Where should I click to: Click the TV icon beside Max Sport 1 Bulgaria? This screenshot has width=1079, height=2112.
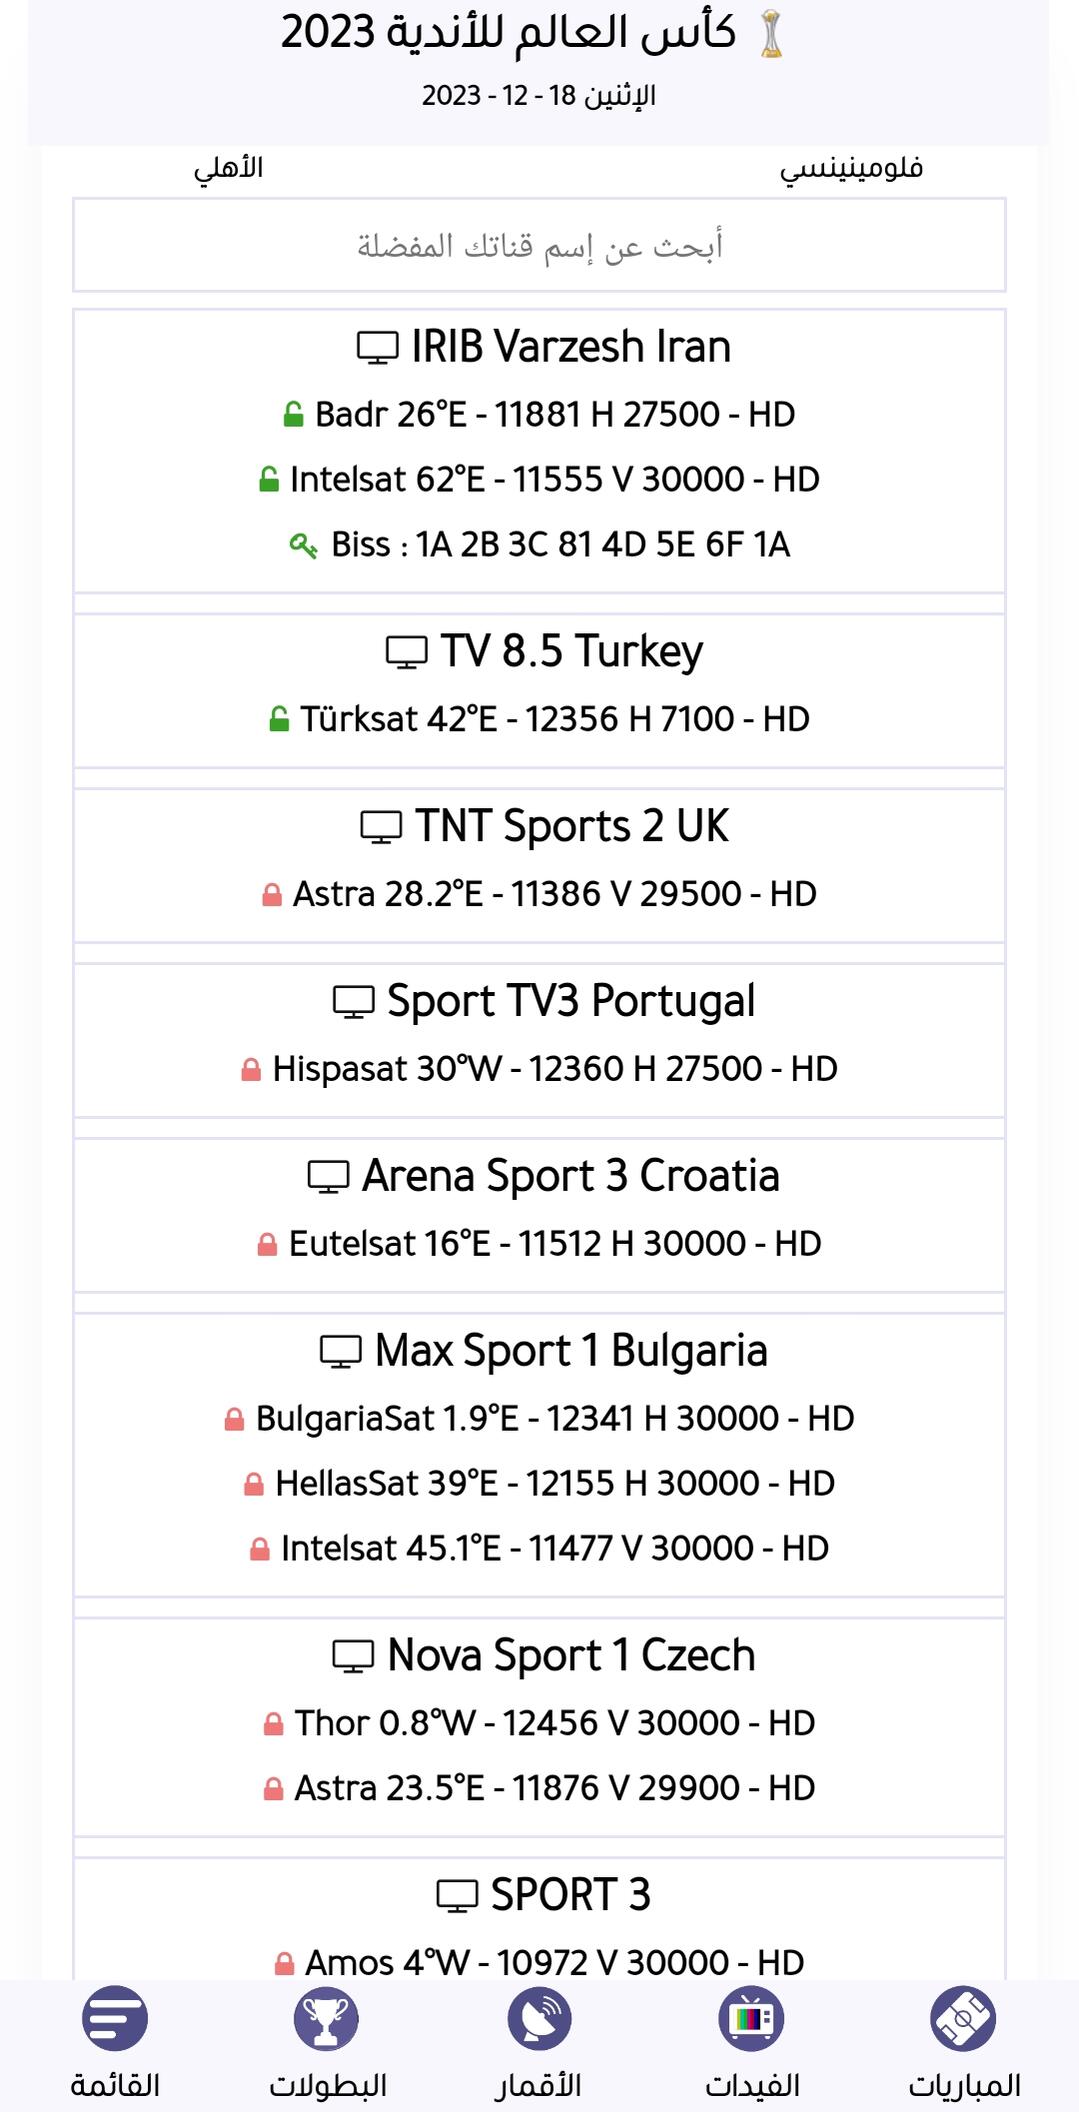tap(340, 1352)
